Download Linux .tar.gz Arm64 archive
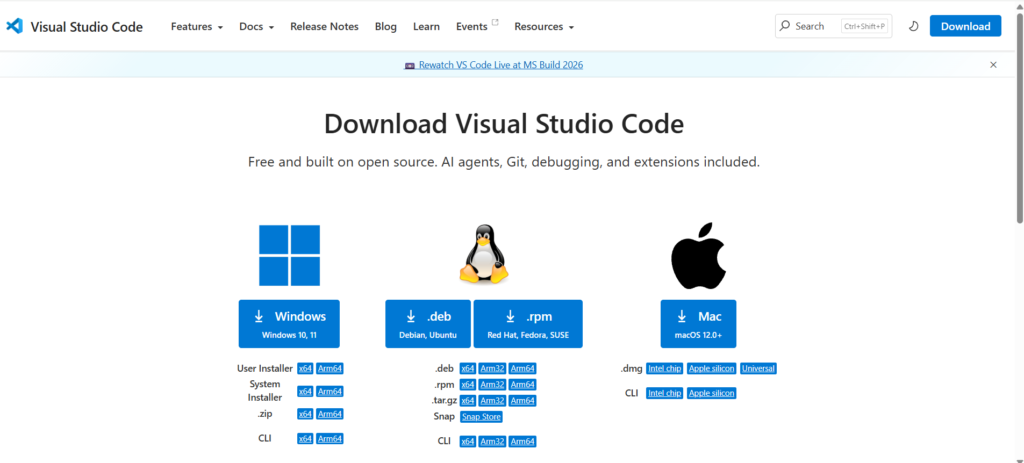The height and width of the screenshot is (463, 1024). [522, 400]
